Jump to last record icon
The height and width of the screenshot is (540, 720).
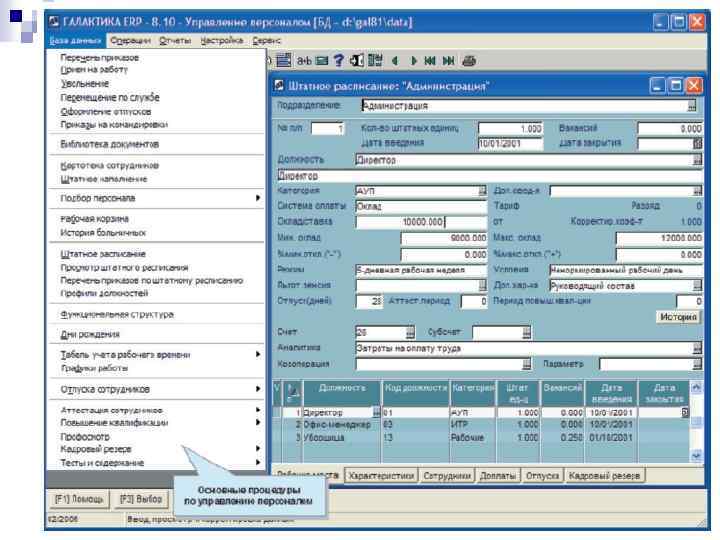449,61
